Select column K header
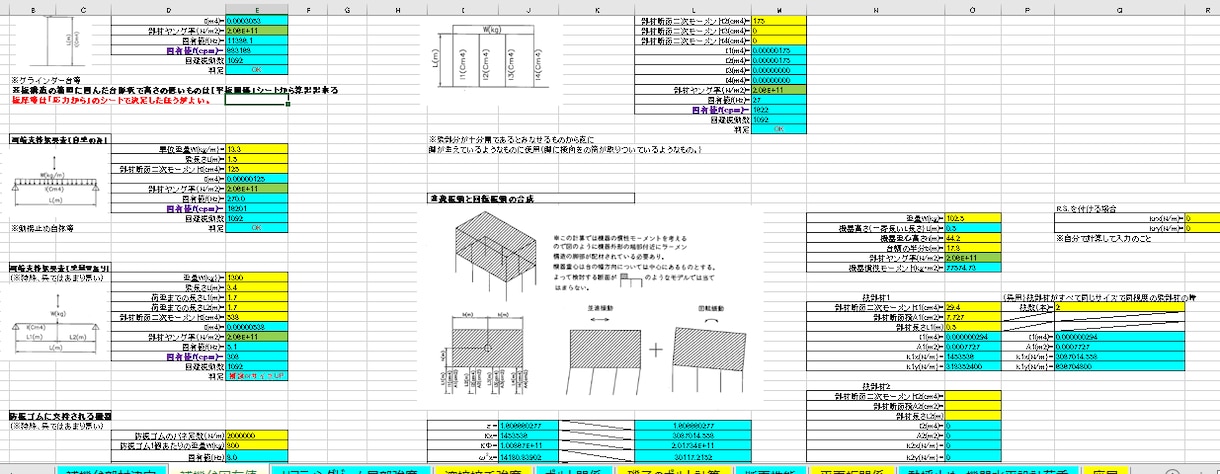 (595, 9)
